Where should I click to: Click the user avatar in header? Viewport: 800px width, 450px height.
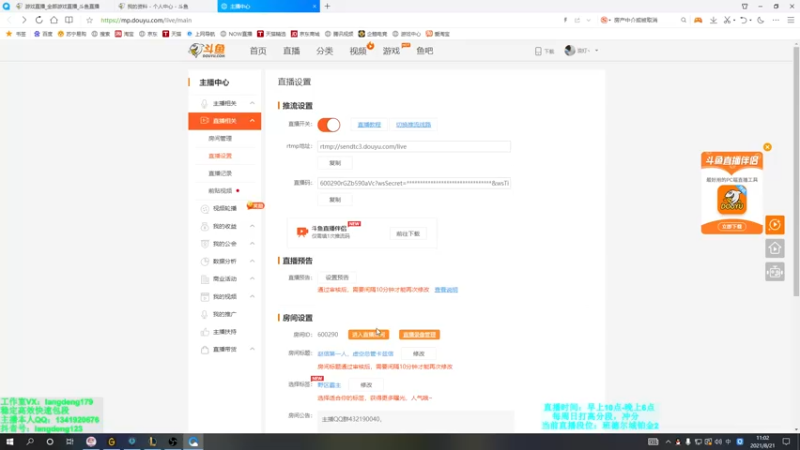[570, 51]
